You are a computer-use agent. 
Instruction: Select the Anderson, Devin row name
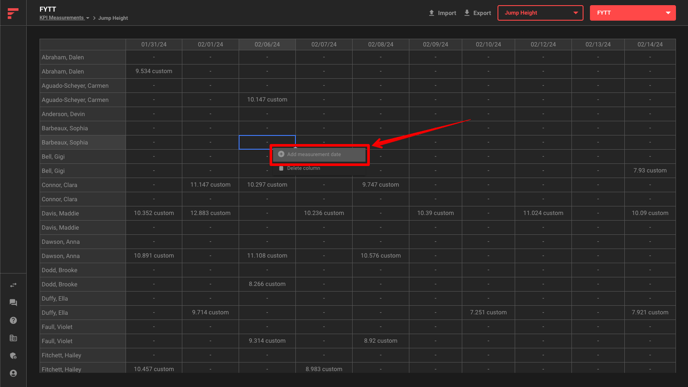click(x=82, y=114)
